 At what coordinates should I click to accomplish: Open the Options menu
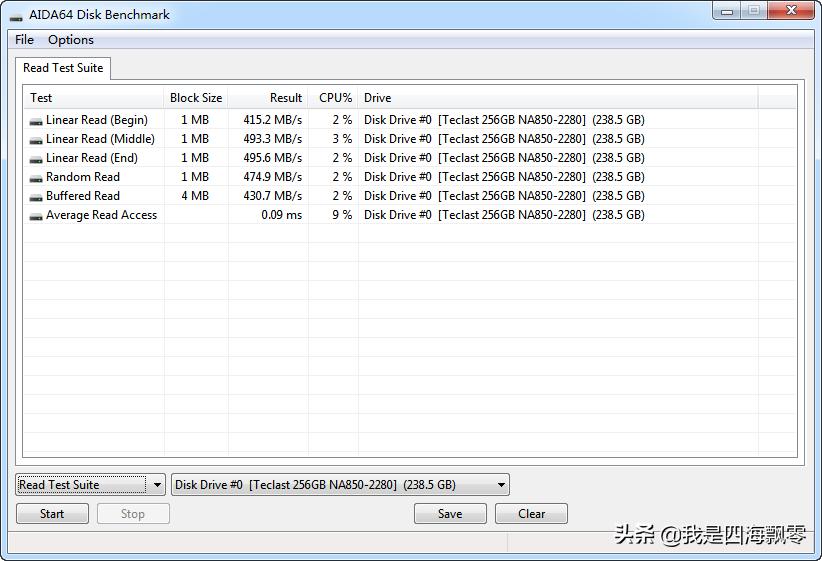pos(71,40)
